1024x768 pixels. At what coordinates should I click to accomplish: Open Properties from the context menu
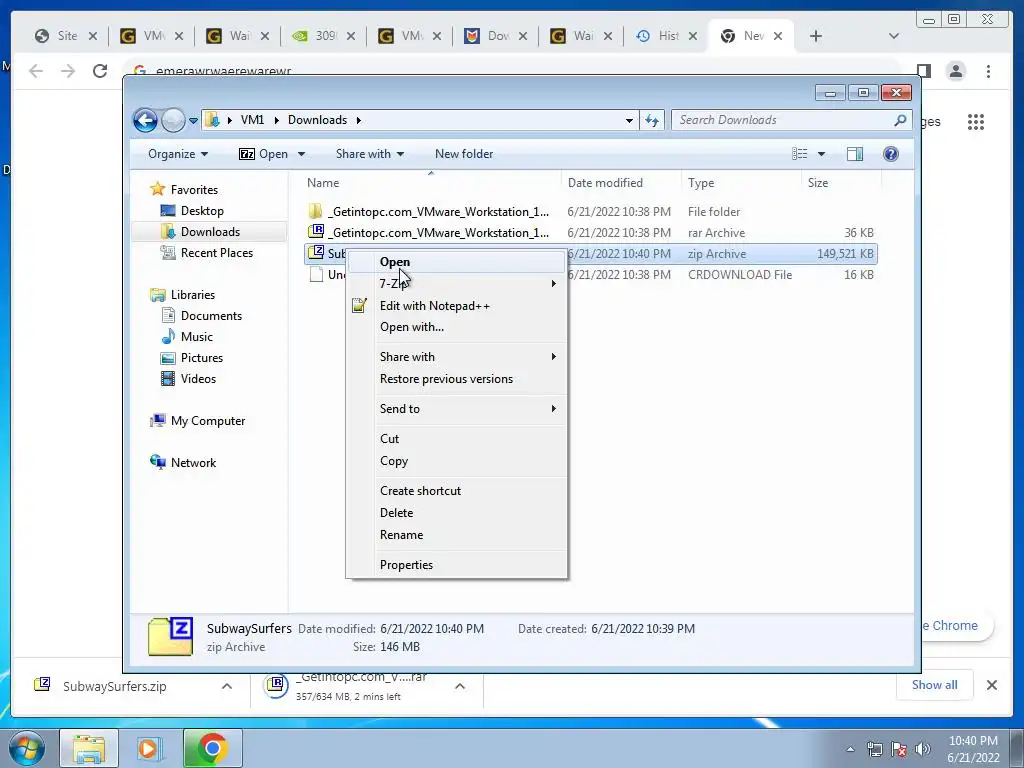456,565
